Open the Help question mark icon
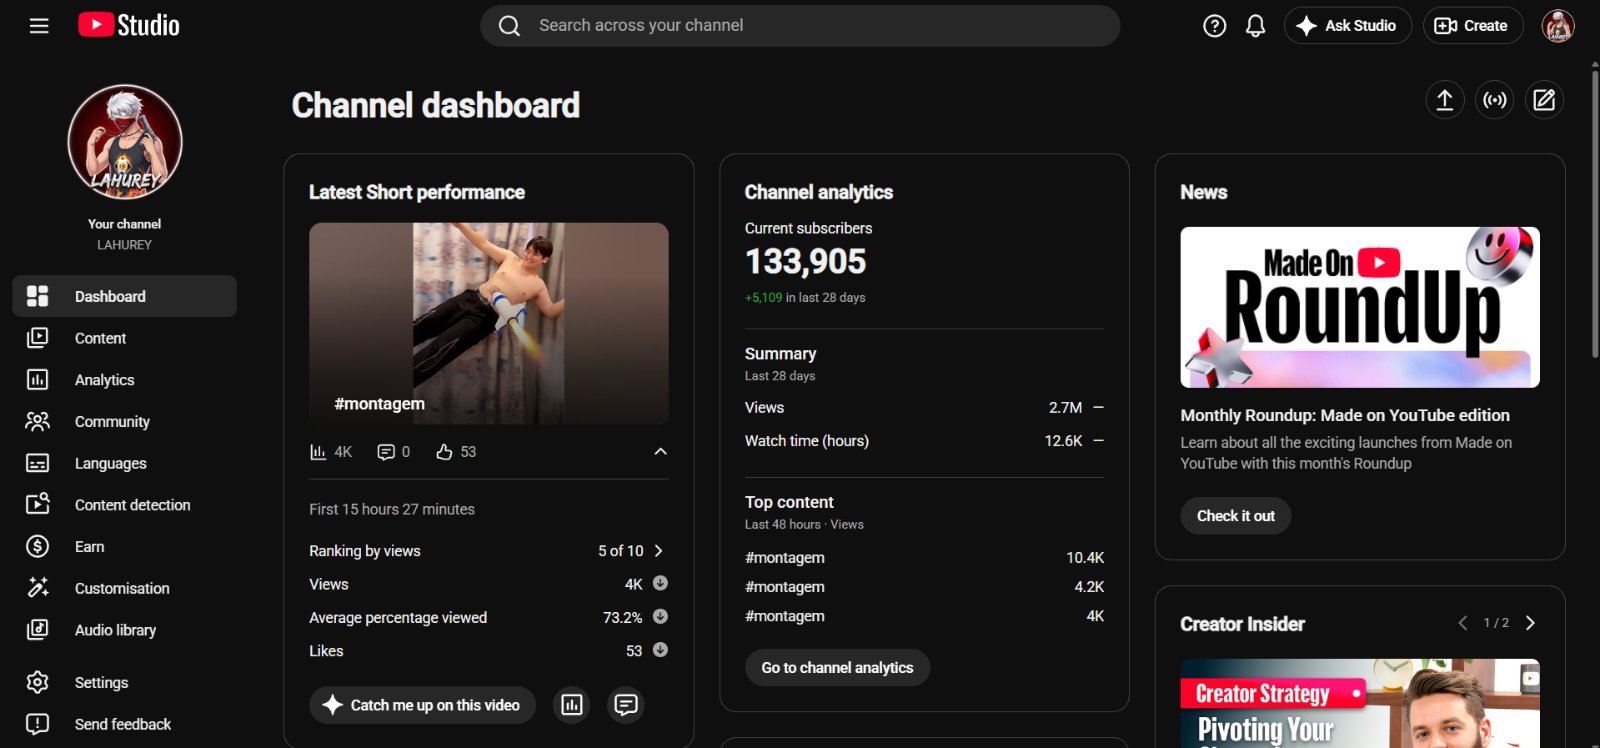Image resolution: width=1600 pixels, height=748 pixels. coord(1214,26)
